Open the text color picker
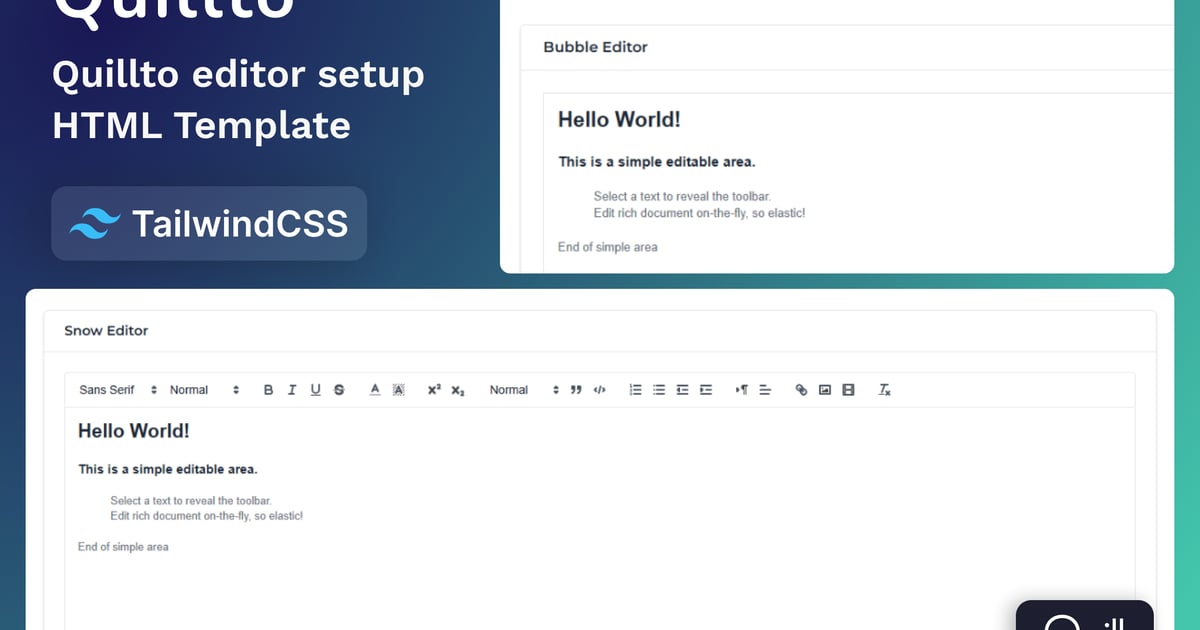This screenshot has width=1200, height=630. [x=375, y=390]
